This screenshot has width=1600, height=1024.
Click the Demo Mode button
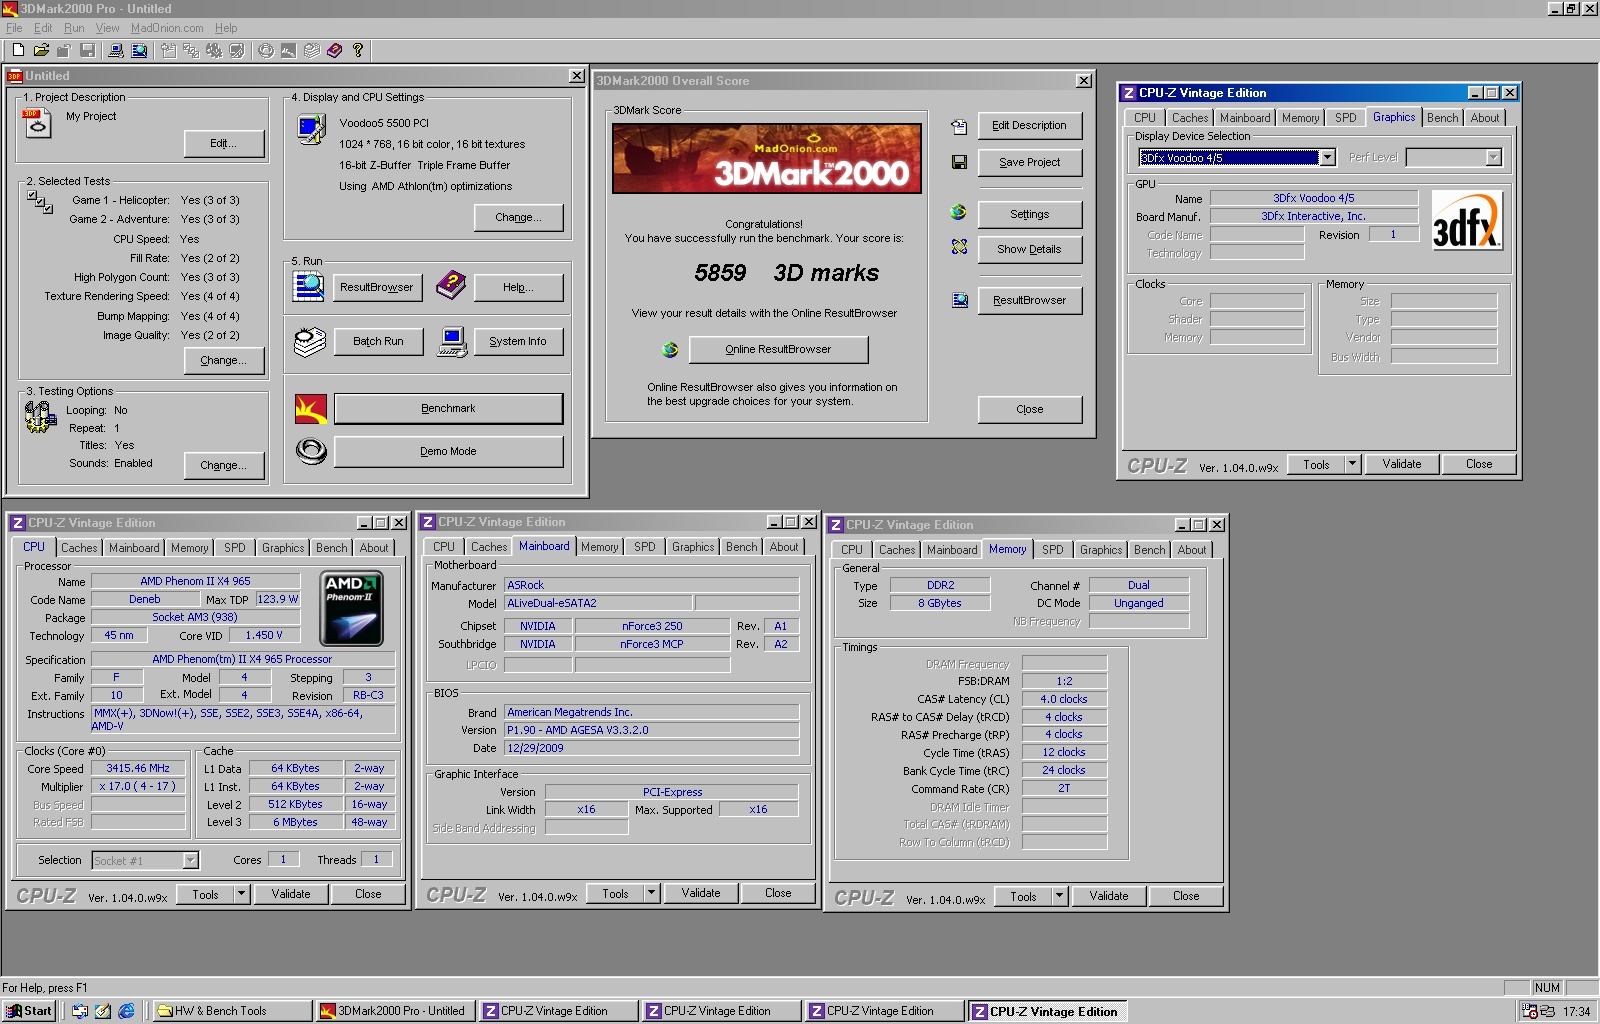[x=448, y=451]
